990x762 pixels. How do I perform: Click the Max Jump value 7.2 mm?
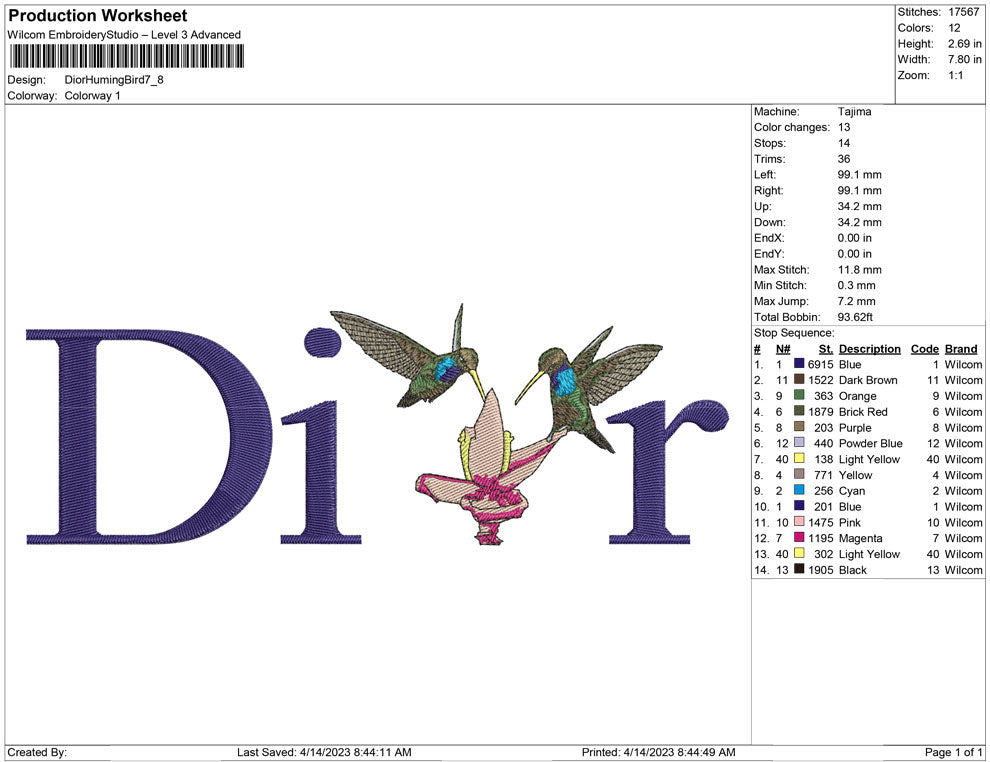(x=857, y=301)
